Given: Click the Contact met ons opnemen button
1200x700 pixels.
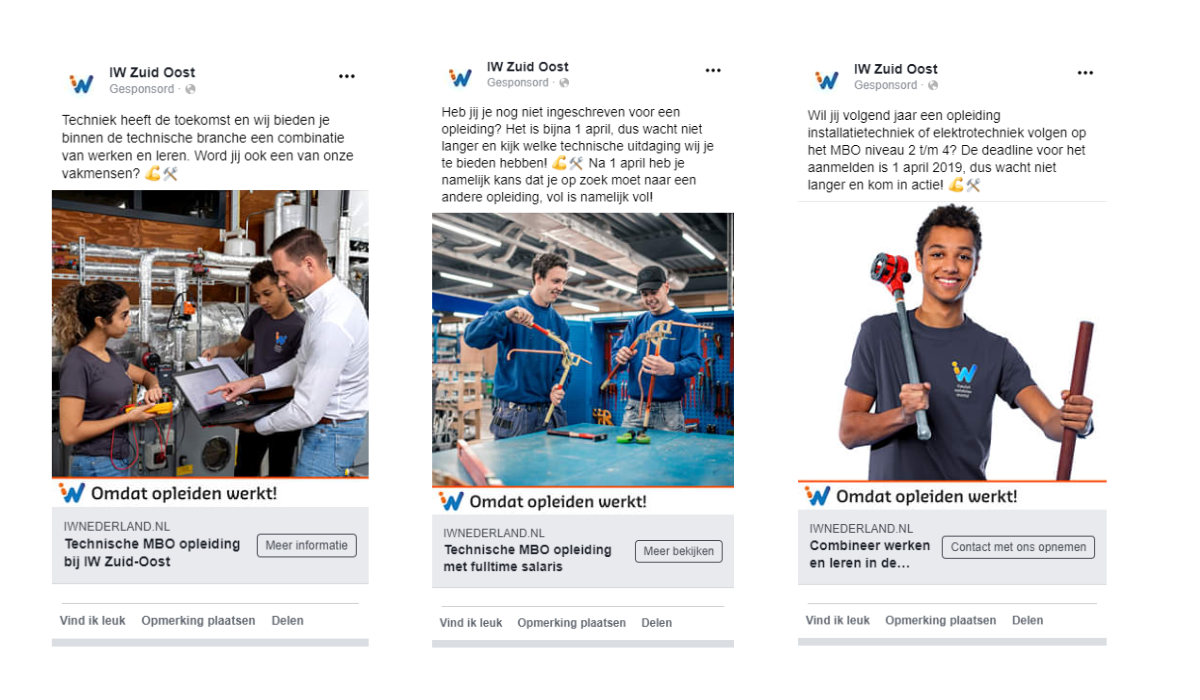Looking at the screenshot, I should click(1018, 547).
